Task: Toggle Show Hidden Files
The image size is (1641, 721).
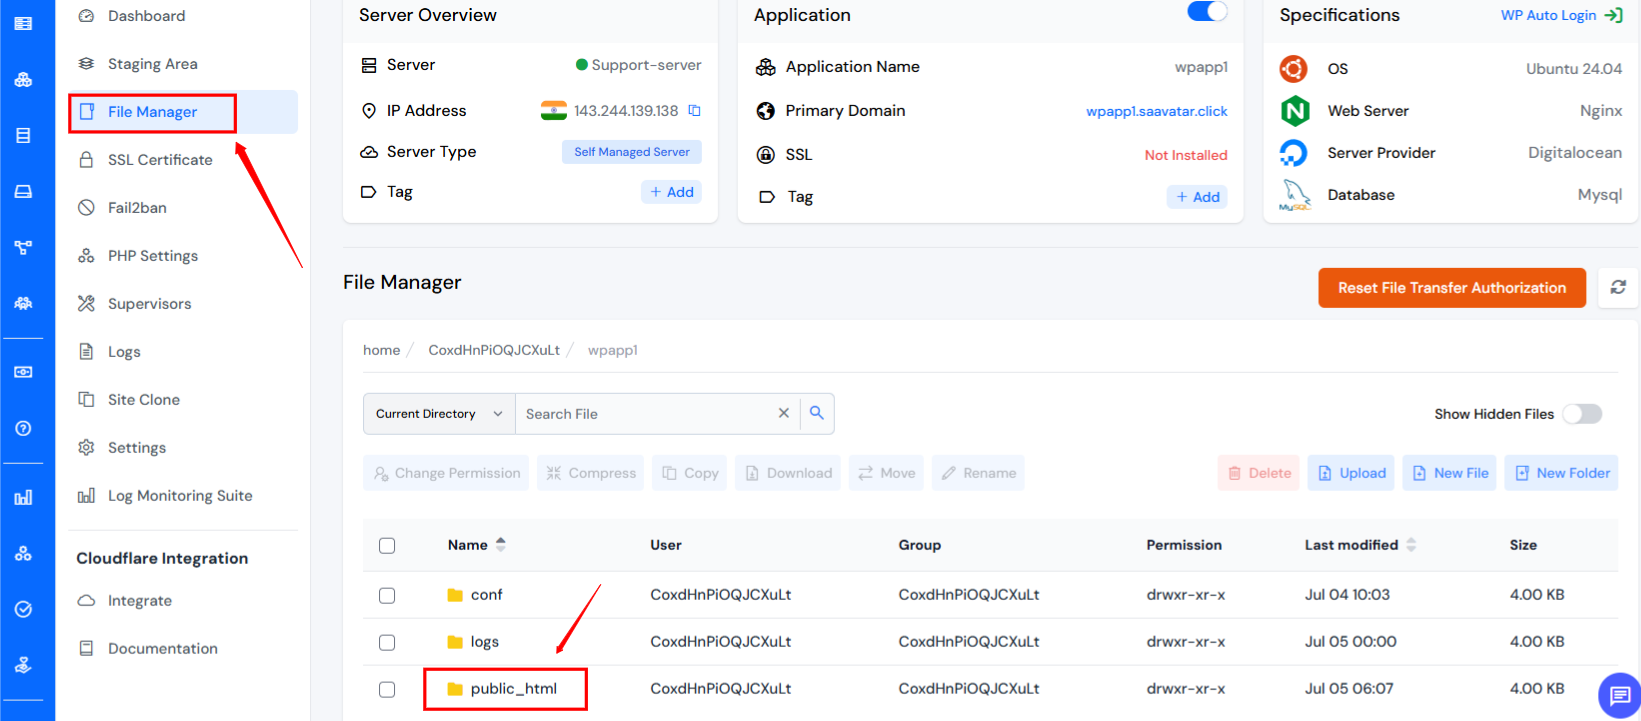Action: 1582,414
